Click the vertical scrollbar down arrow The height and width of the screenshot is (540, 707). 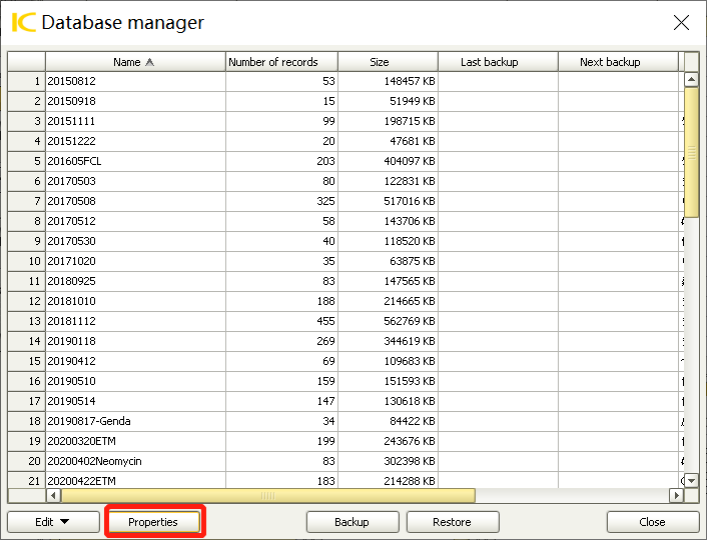pyautogui.click(x=691, y=481)
